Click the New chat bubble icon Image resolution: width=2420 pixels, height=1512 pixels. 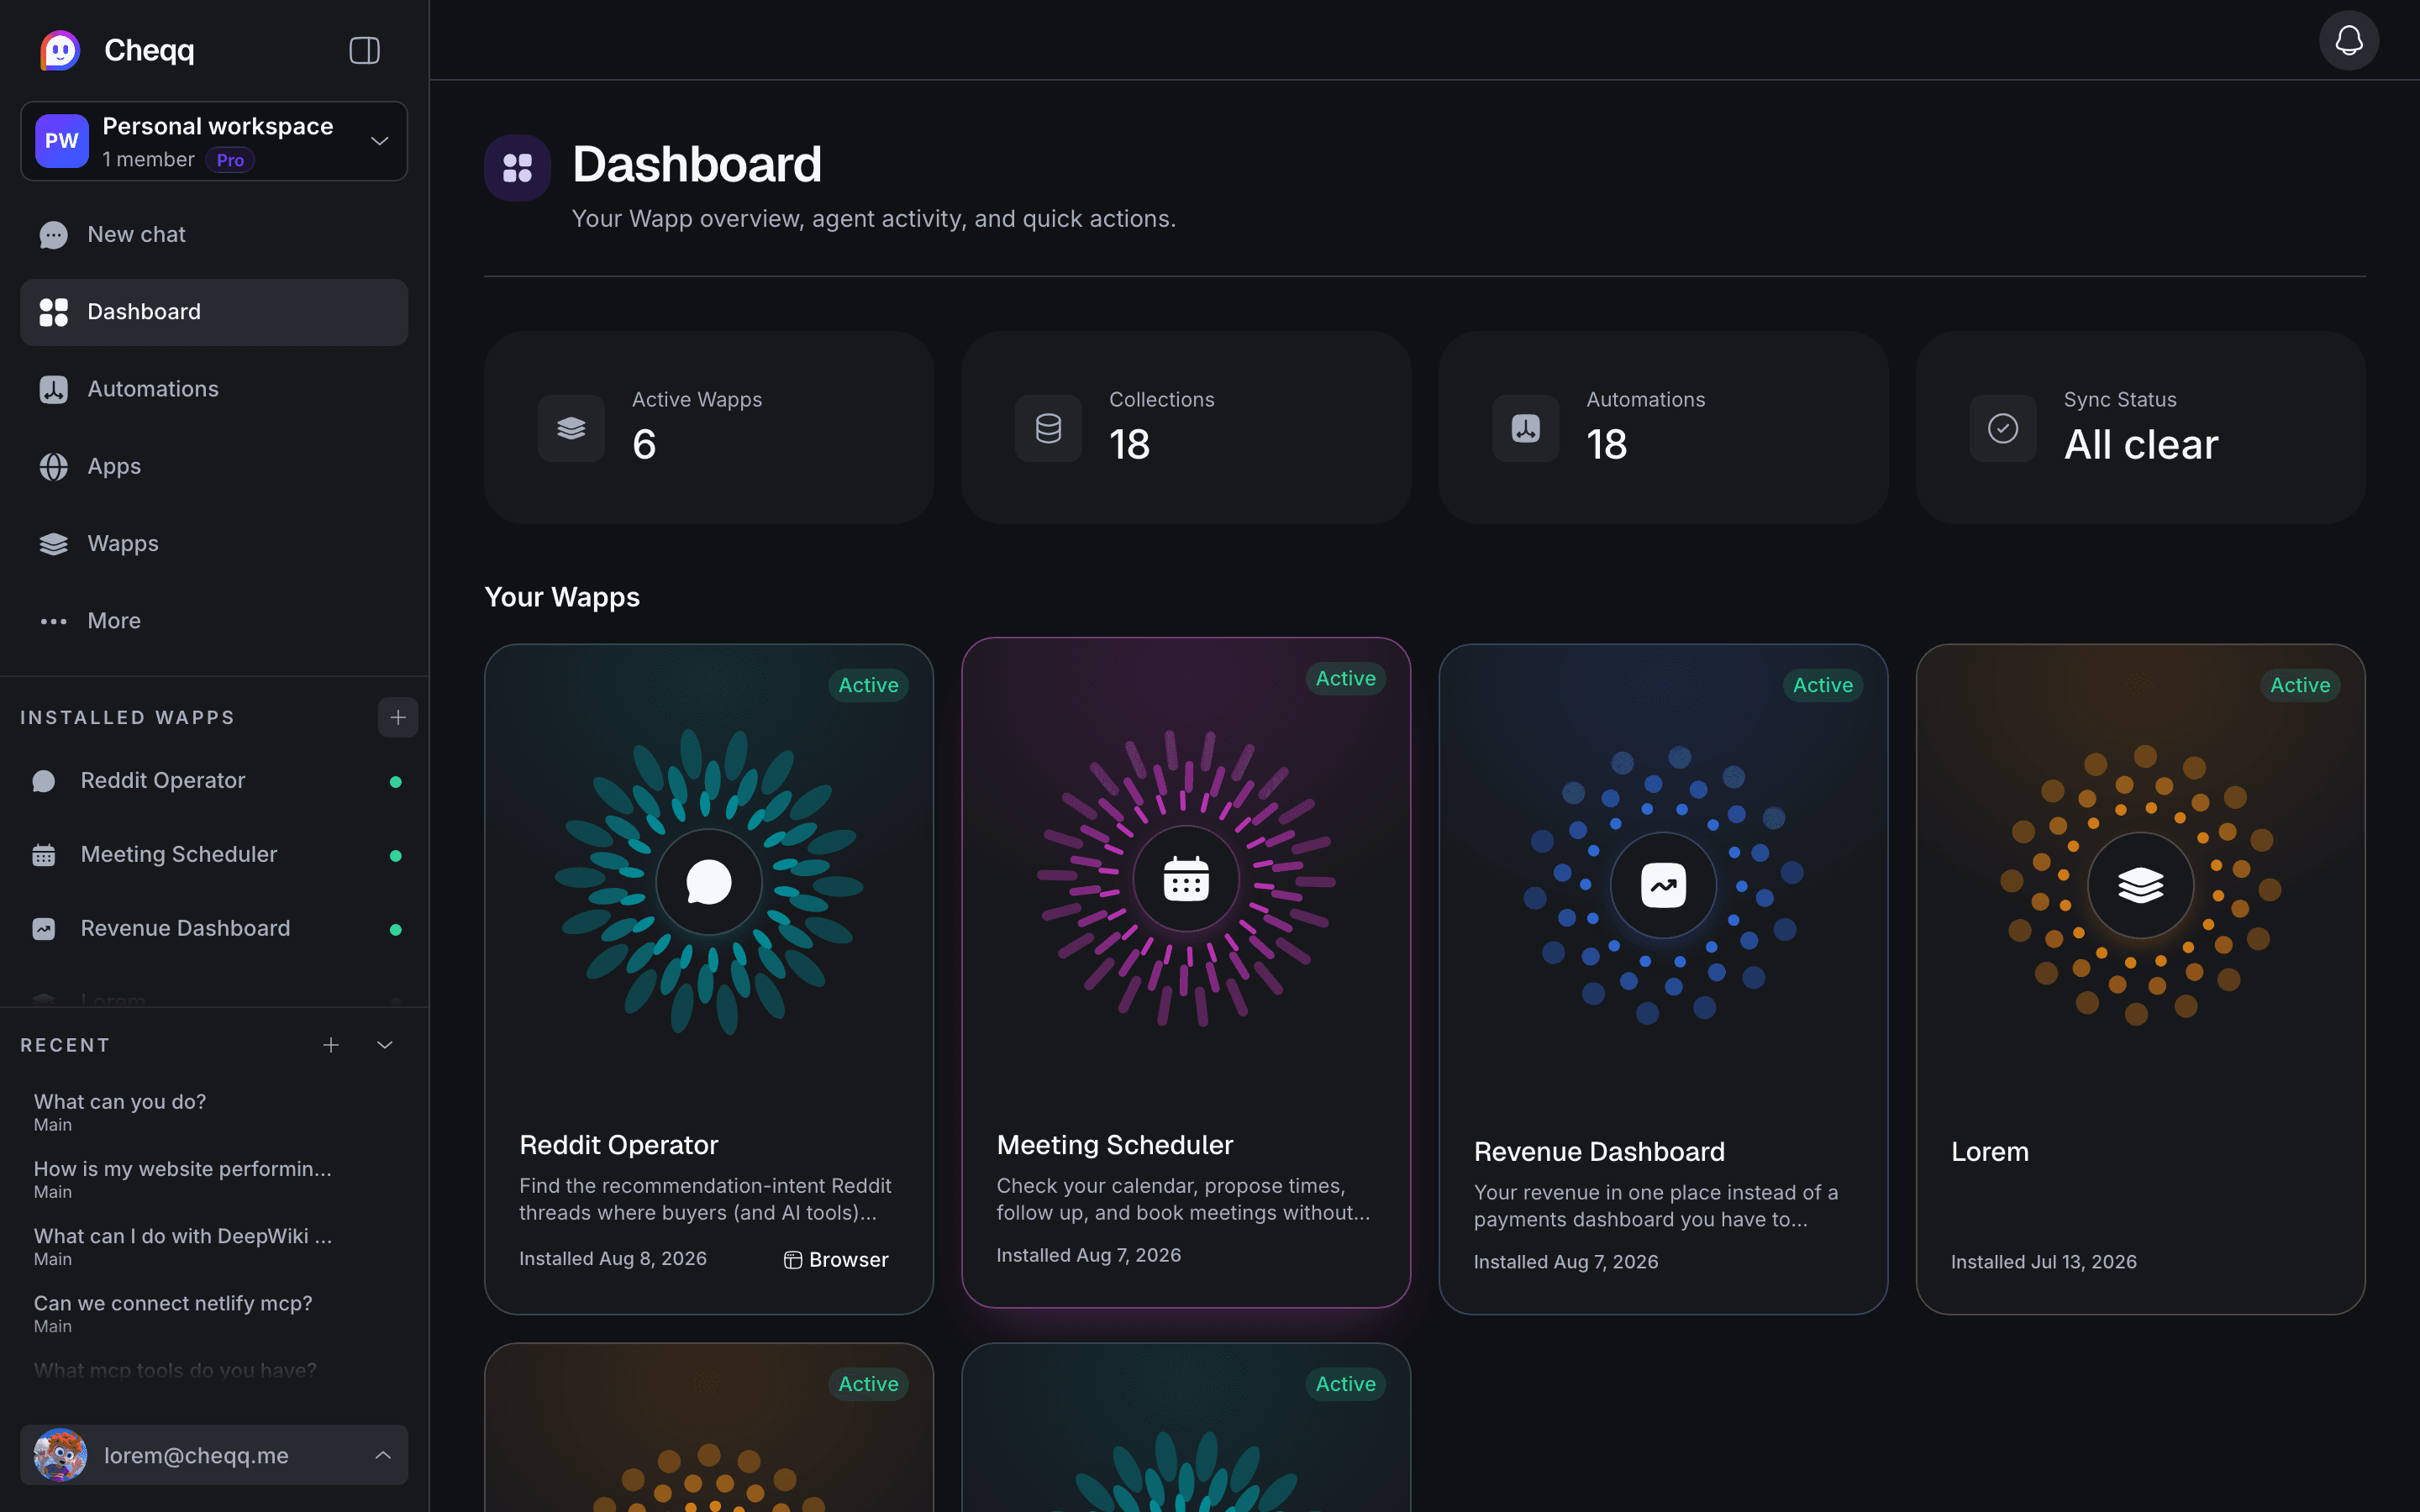pos(54,235)
